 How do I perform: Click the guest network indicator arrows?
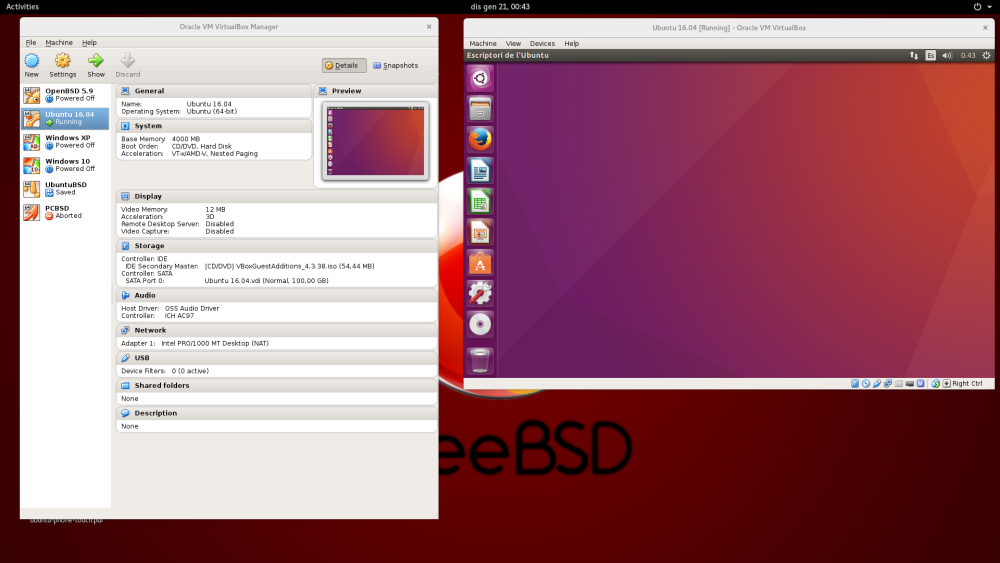914,55
